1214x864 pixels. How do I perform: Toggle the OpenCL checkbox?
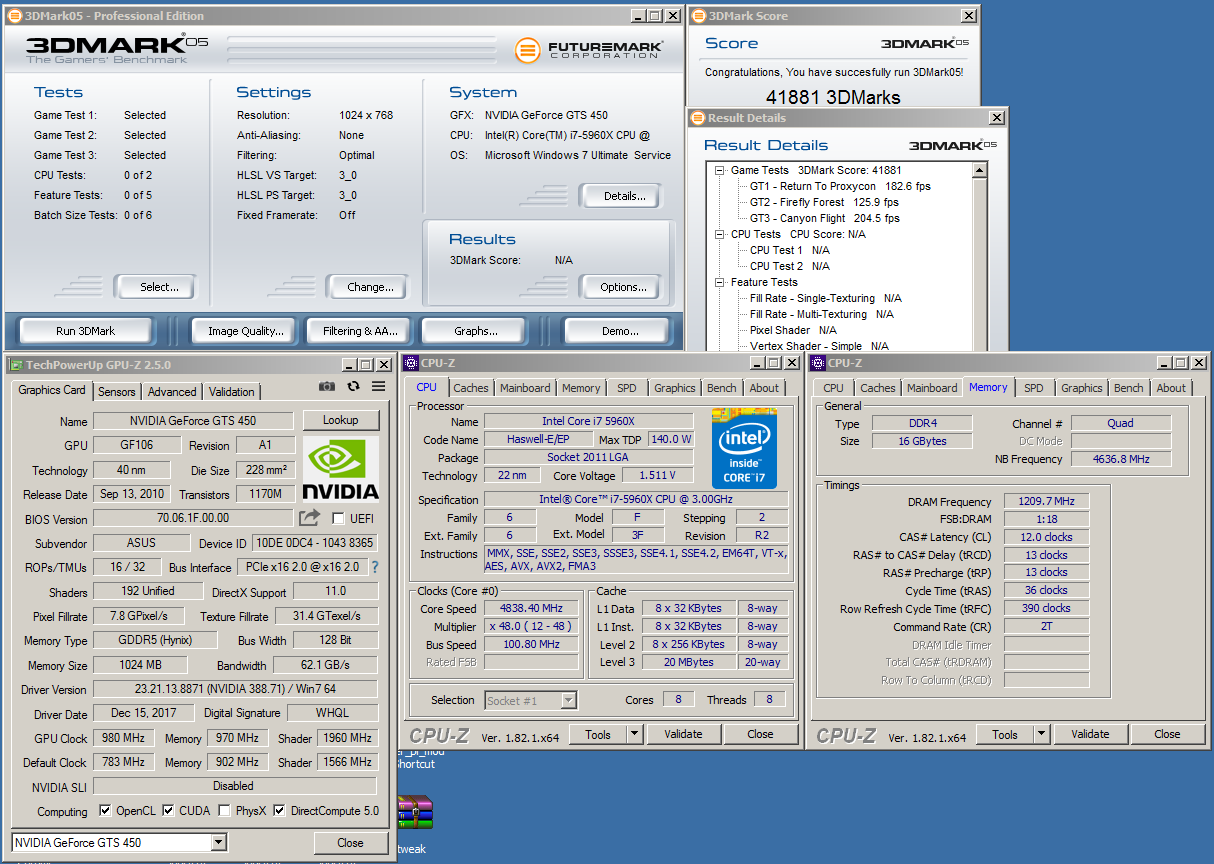point(106,811)
